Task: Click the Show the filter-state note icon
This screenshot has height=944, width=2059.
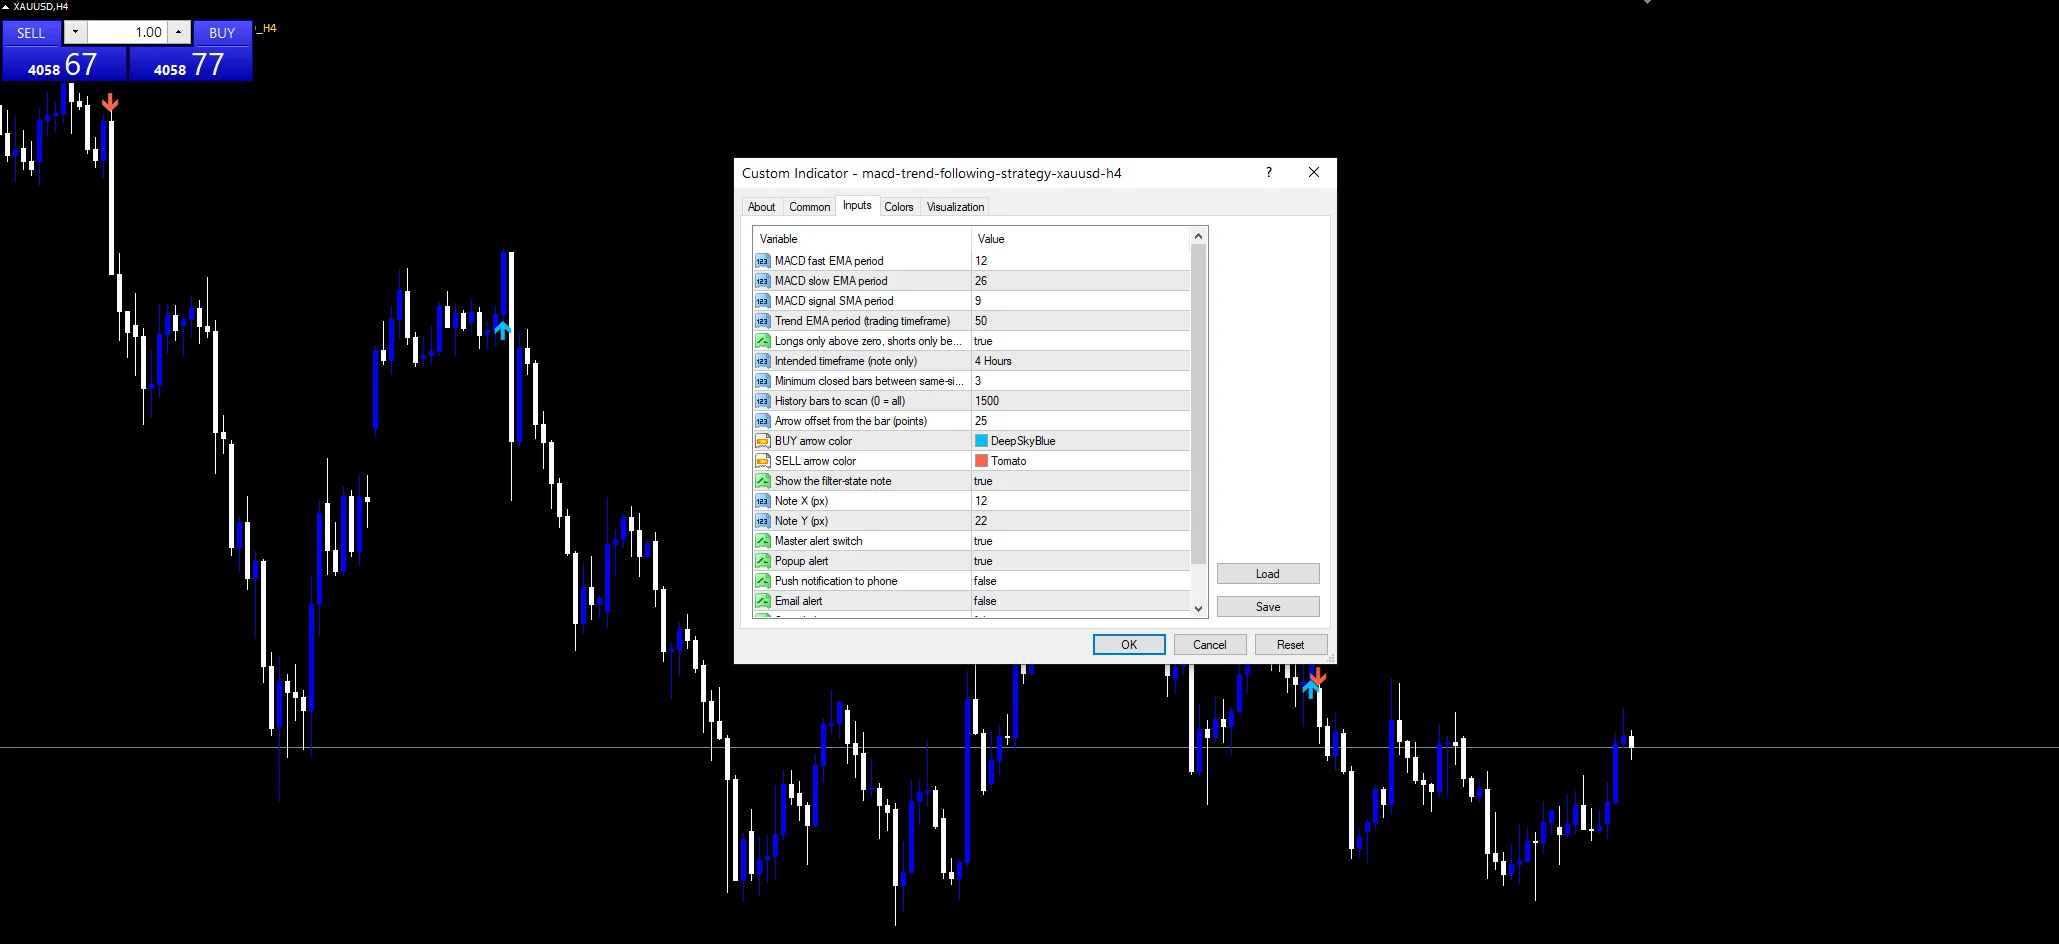Action: 763,481
